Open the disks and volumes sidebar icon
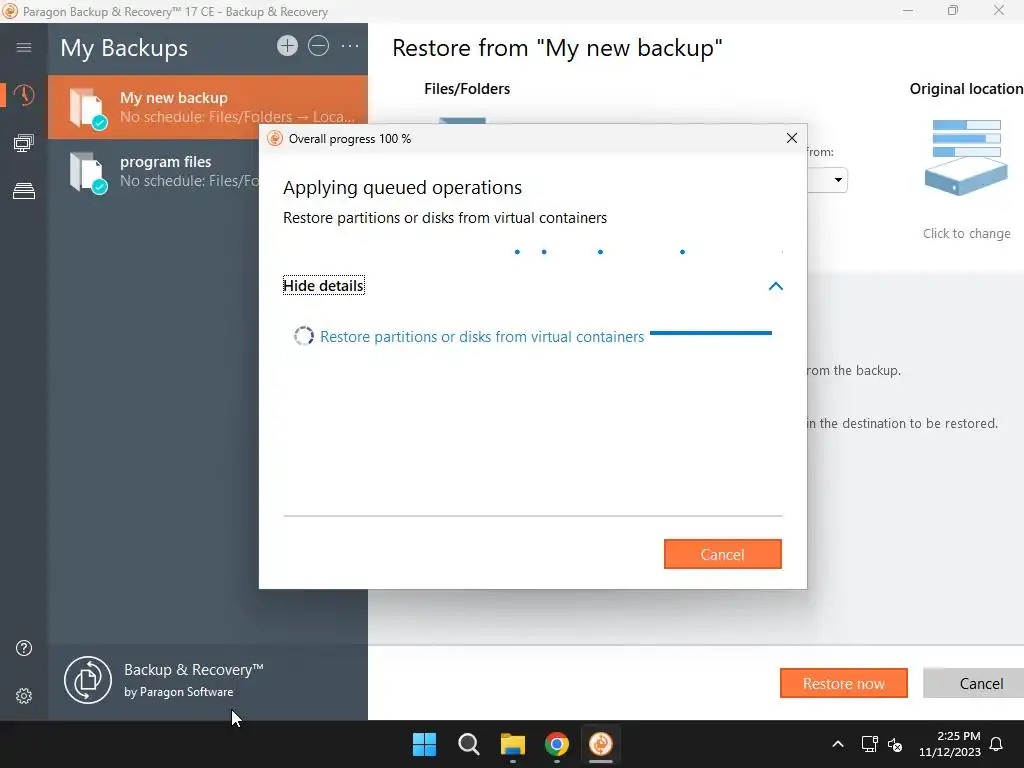This screenshot has height=768, width=1024. (24, 191)
